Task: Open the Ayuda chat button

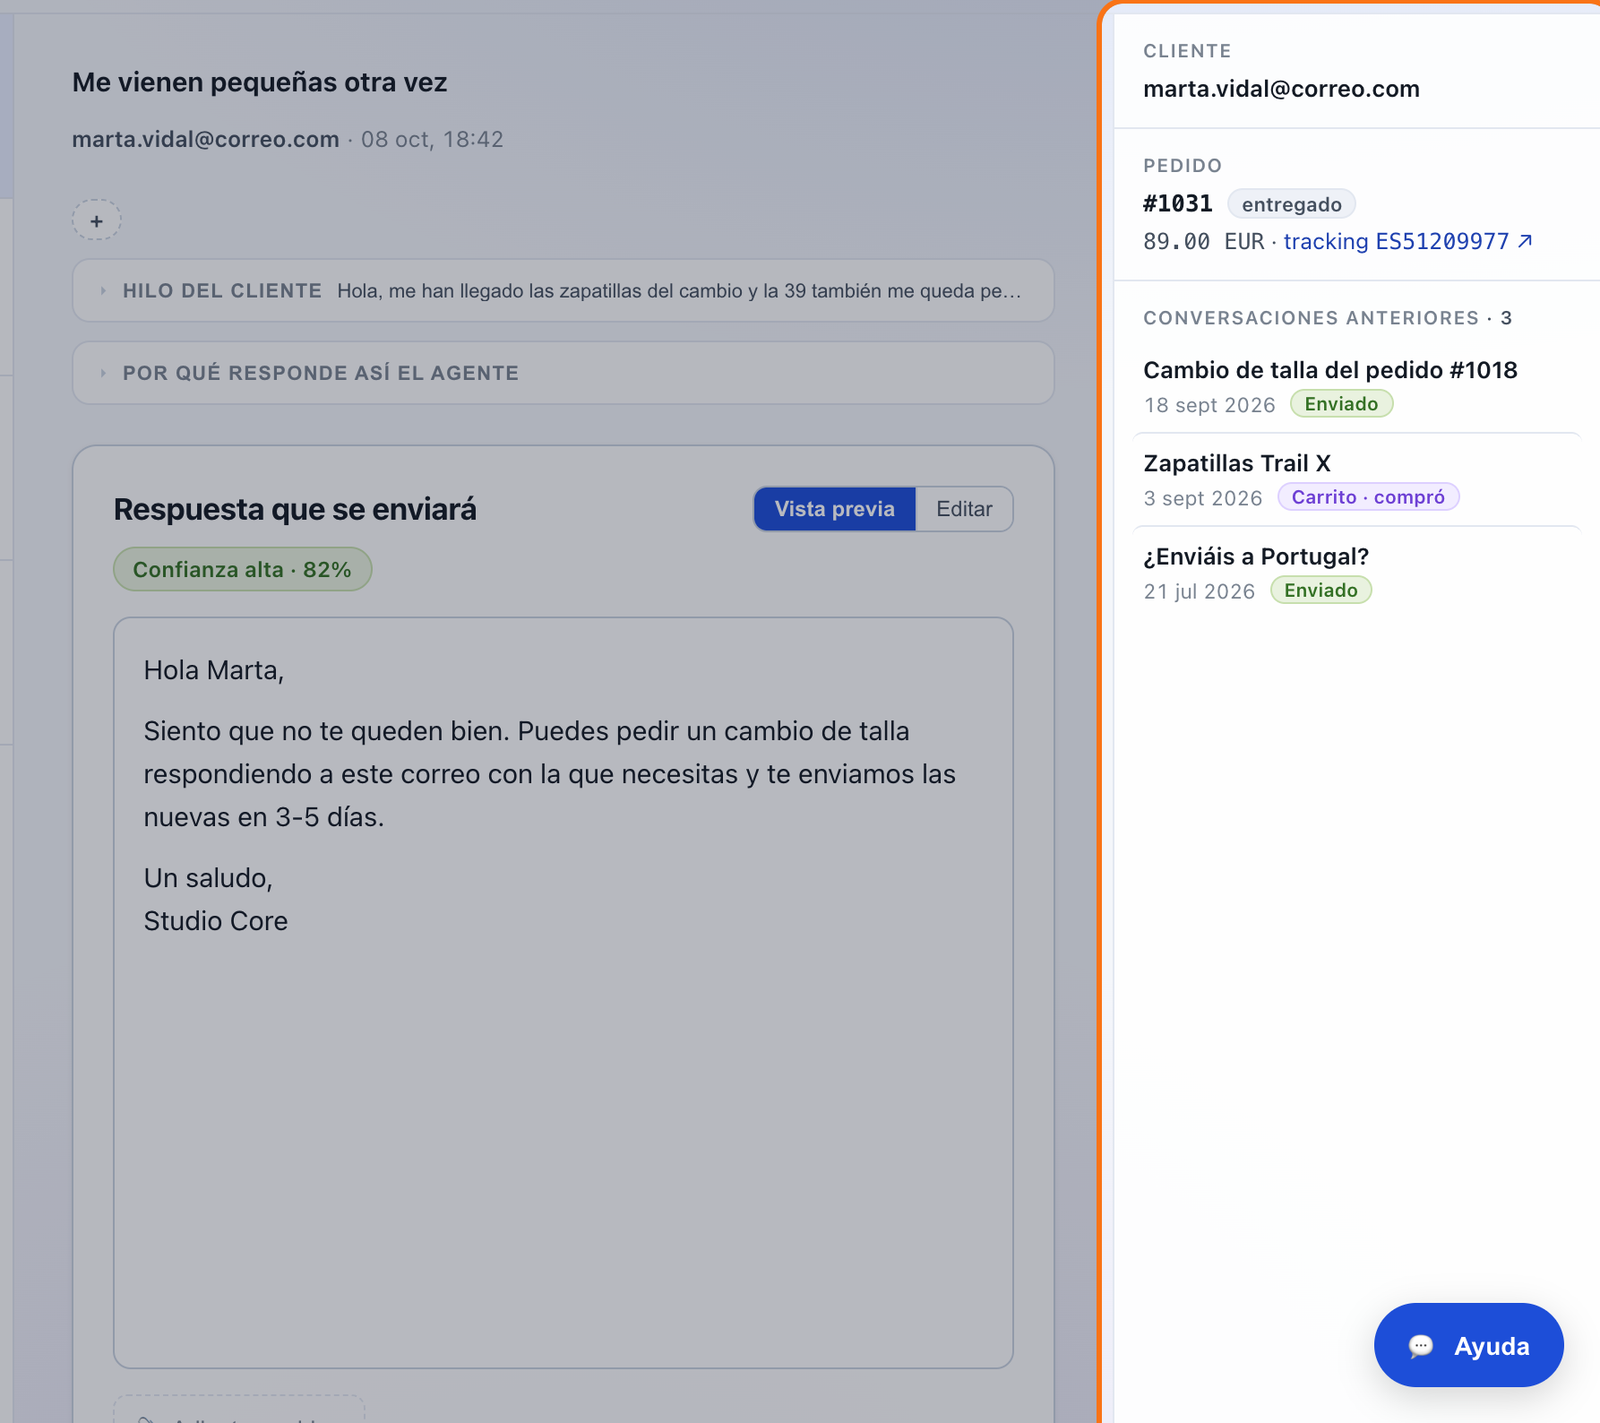Action: point(1468,1345)
